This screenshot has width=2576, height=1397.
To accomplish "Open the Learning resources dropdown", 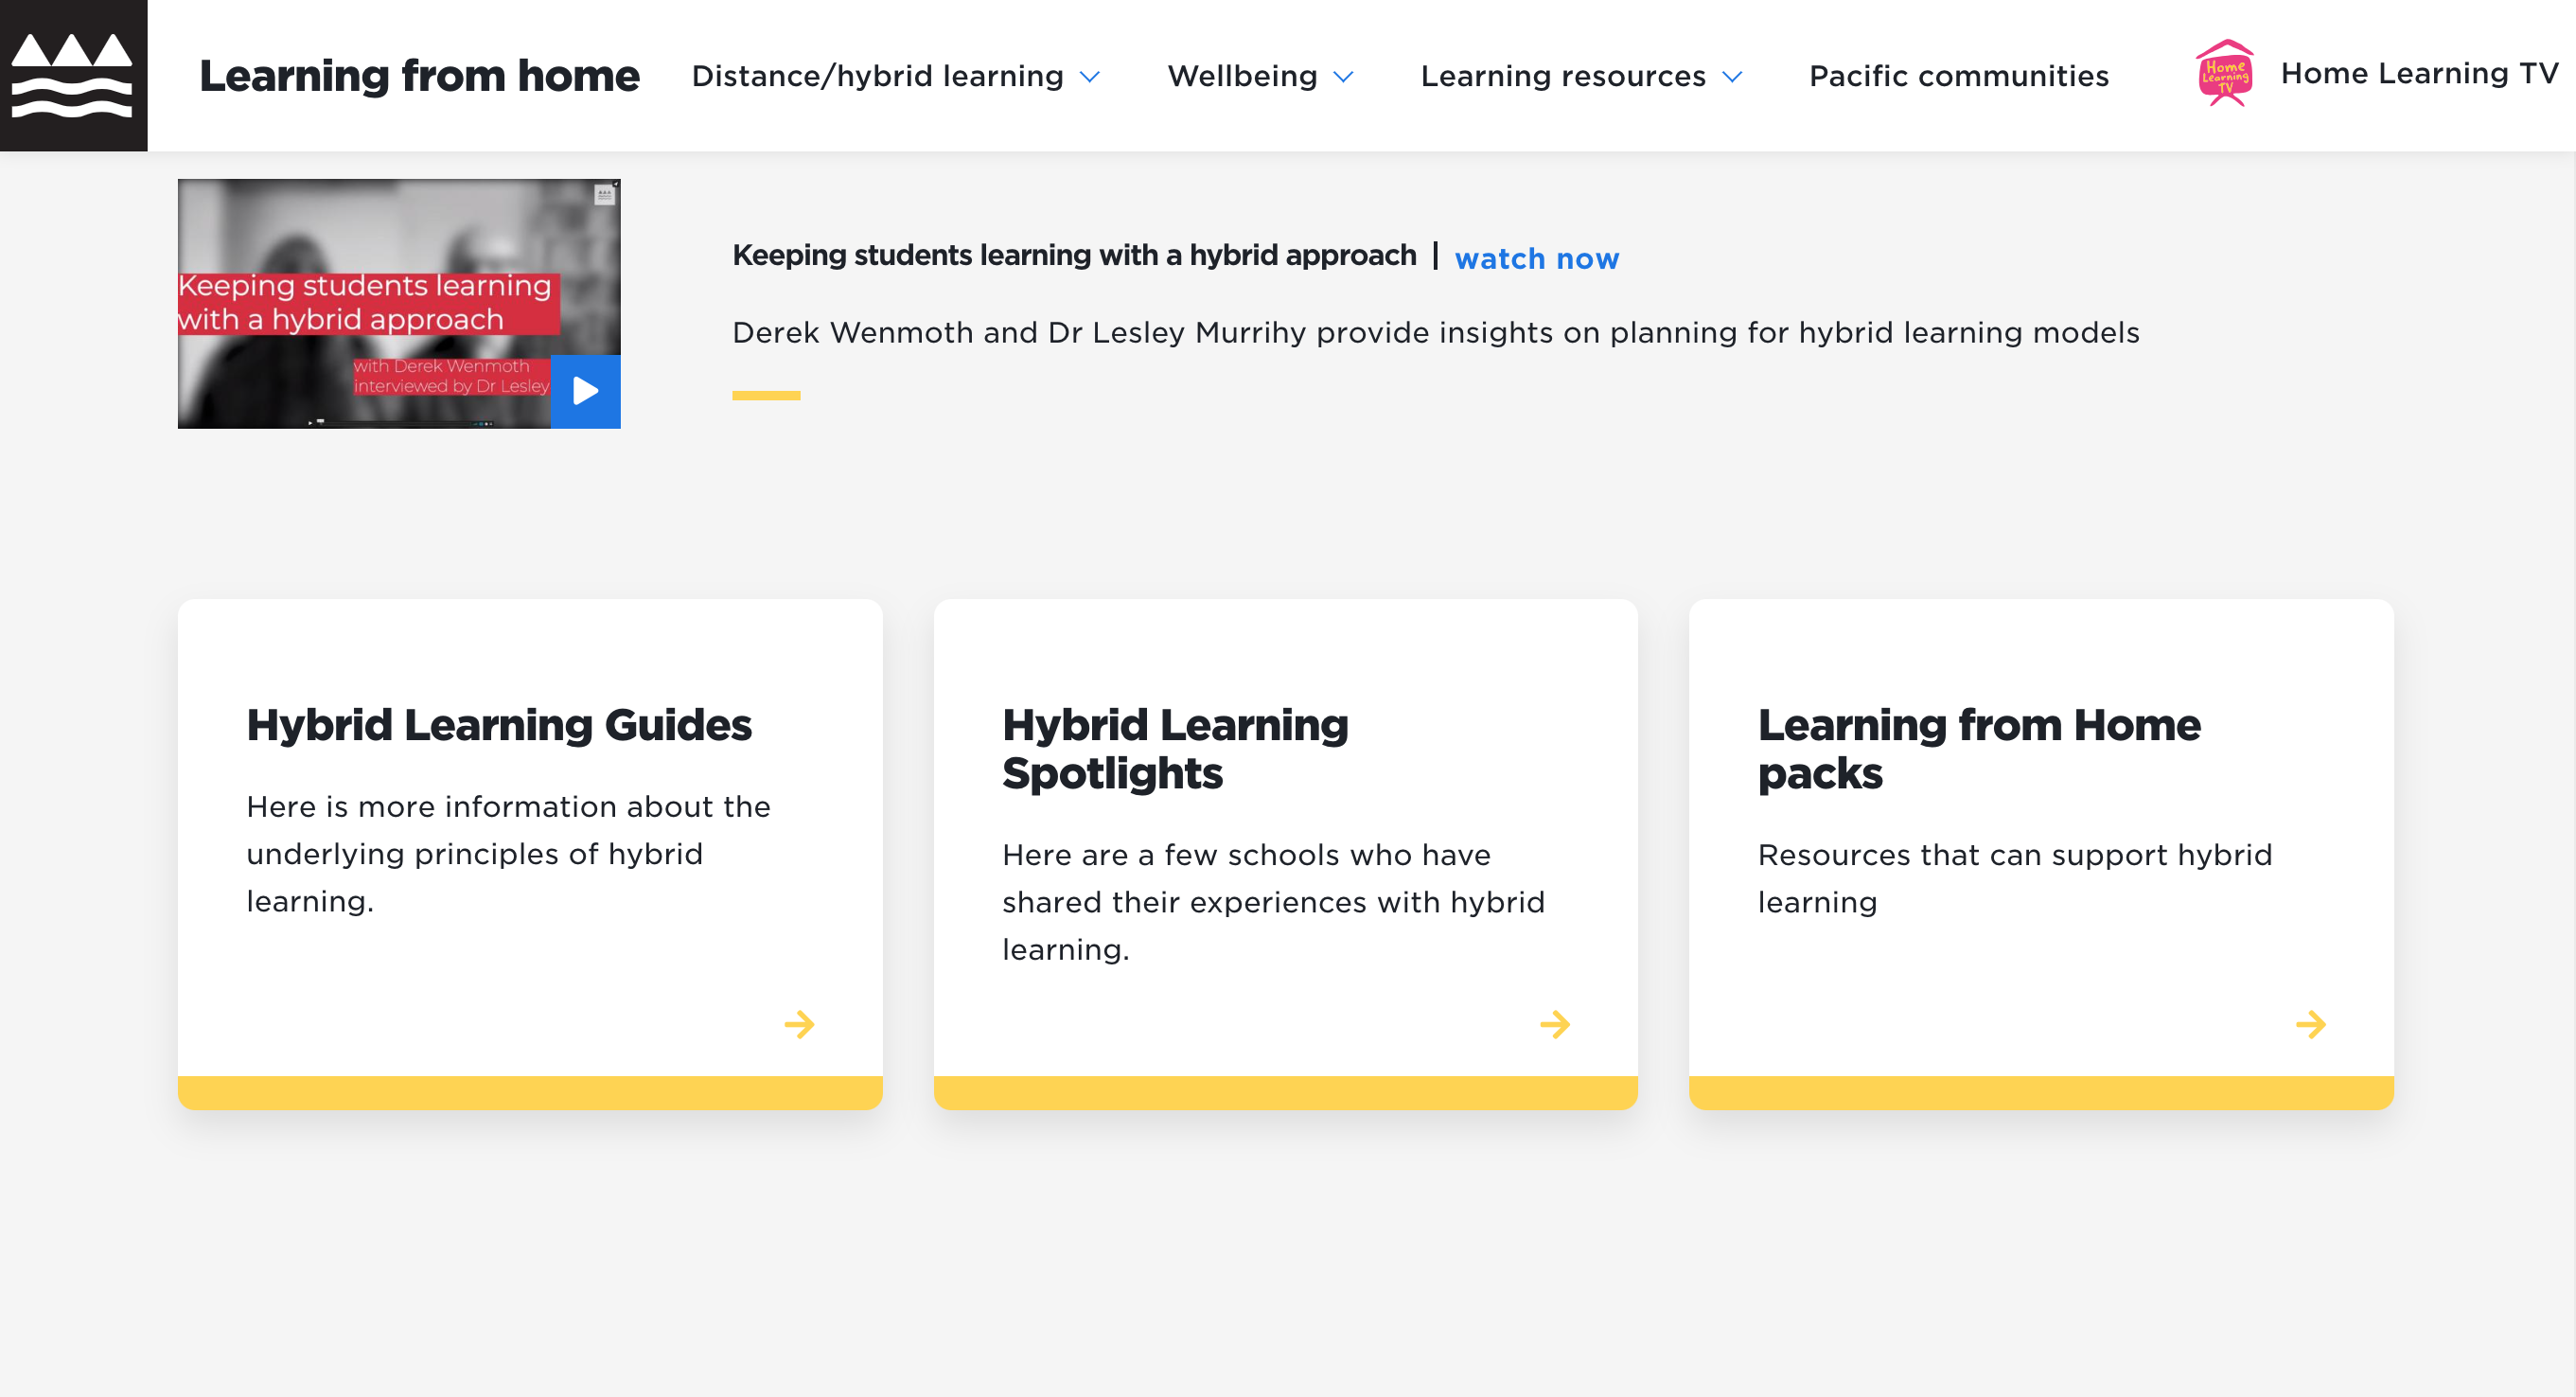I will 1732,77.
